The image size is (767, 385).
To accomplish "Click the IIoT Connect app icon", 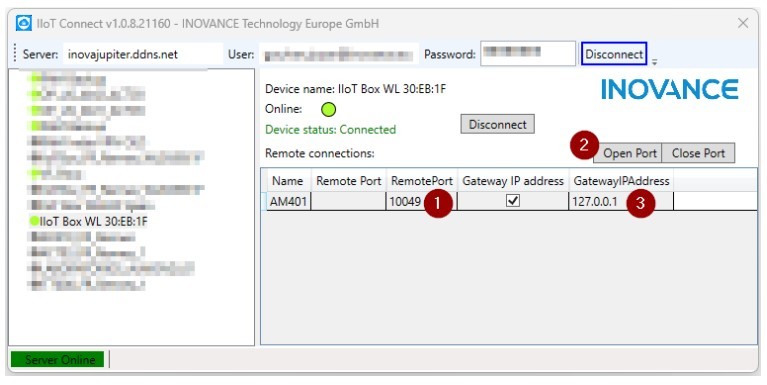I will point(23,23).
